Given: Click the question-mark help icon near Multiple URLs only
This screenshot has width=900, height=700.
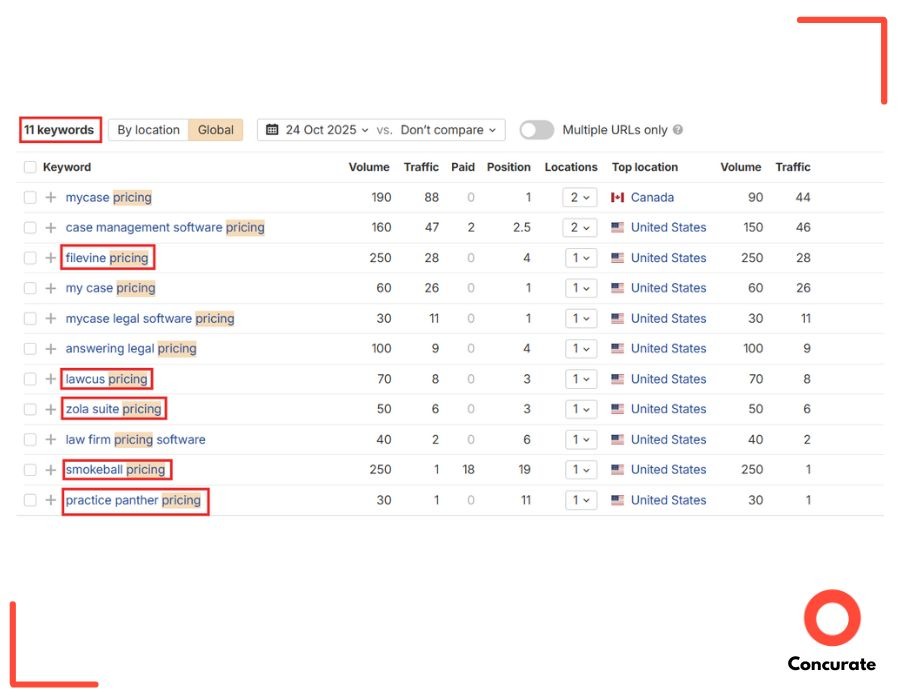Looking at the screenshot, I should point(680,130).
